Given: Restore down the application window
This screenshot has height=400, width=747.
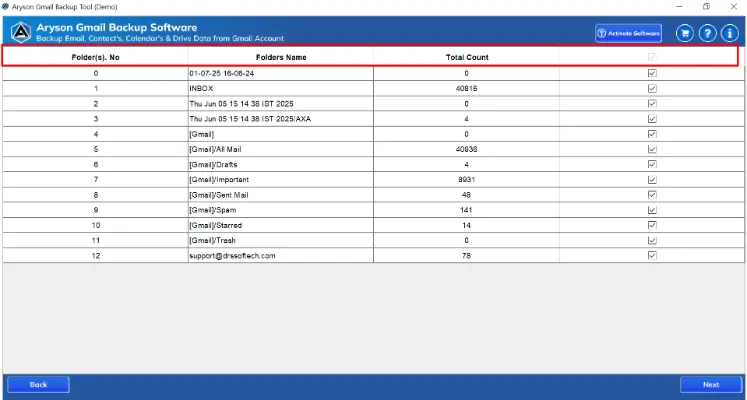Looking at the screenshot, I should point(706,7).
